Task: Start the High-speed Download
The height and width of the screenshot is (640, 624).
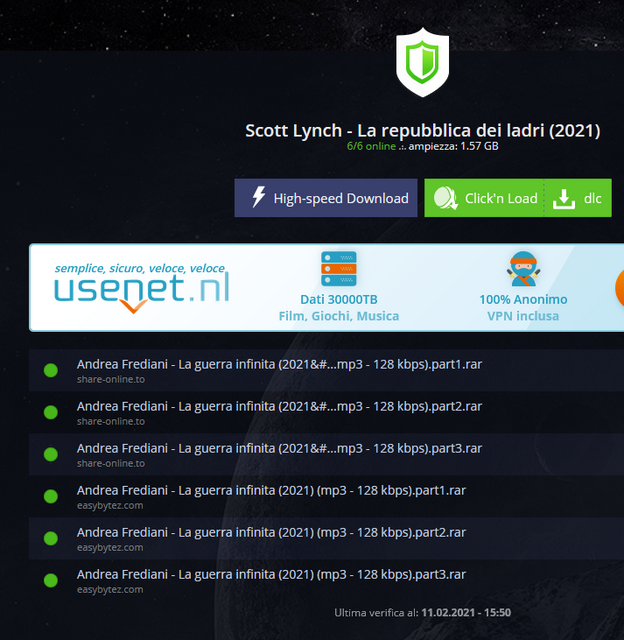Action: pyautogui.click(x=326, y=198)
